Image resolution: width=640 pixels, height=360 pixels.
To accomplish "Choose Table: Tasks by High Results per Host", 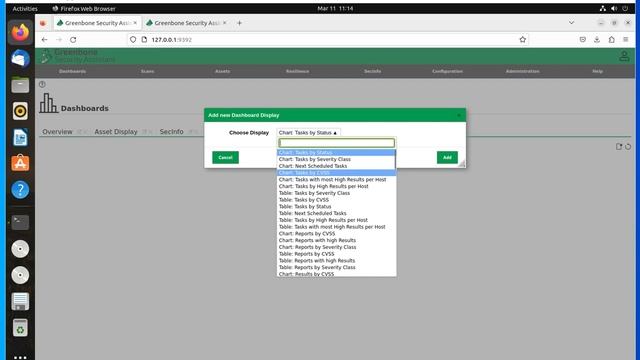I will (x=336, y=220).
